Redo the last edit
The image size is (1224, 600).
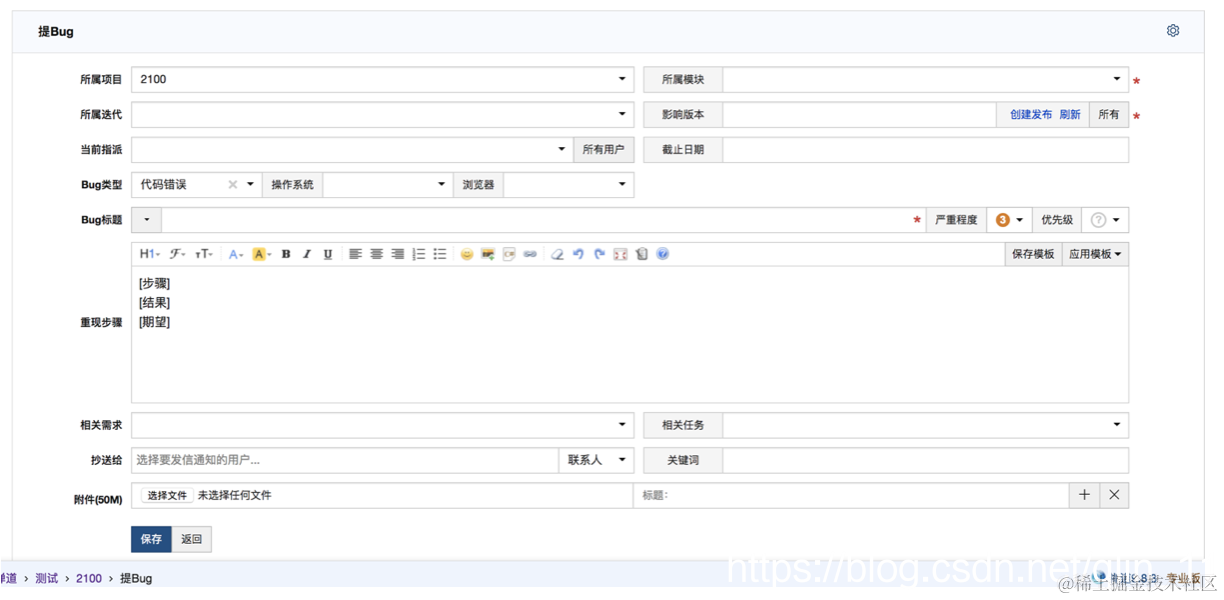pos(599,254)
